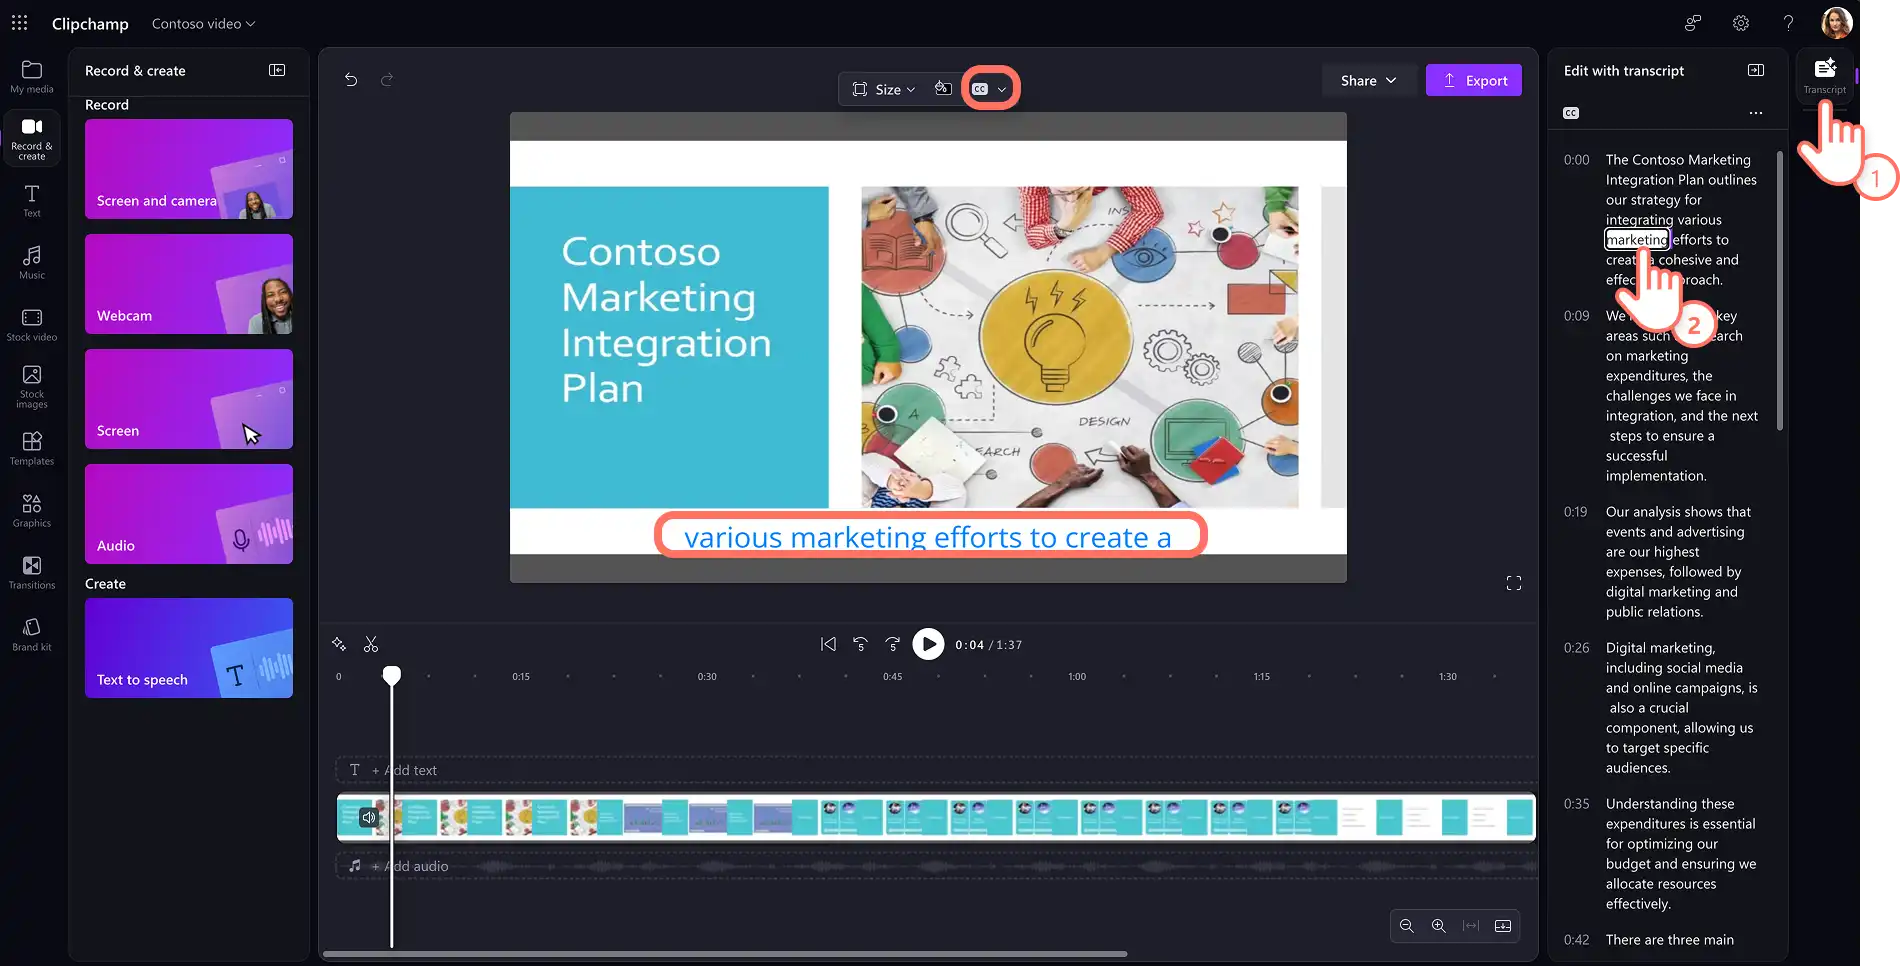This screenshot has height=966, width=1900.
Task: Jump to transcript timestamp 0:19
Action: (1575, 512)
